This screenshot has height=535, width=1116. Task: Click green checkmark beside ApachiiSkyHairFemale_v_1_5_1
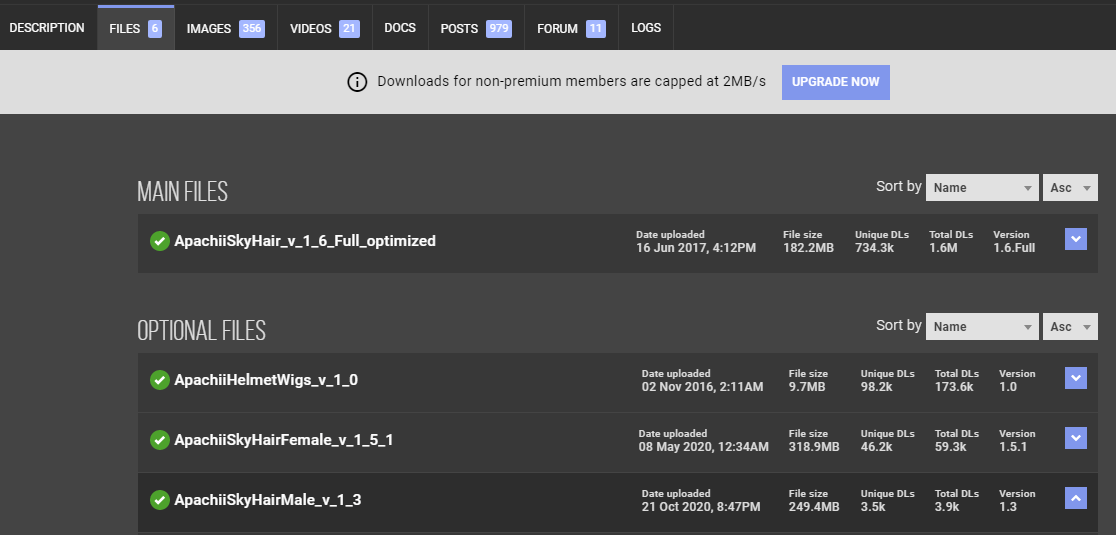coord(159,440)
